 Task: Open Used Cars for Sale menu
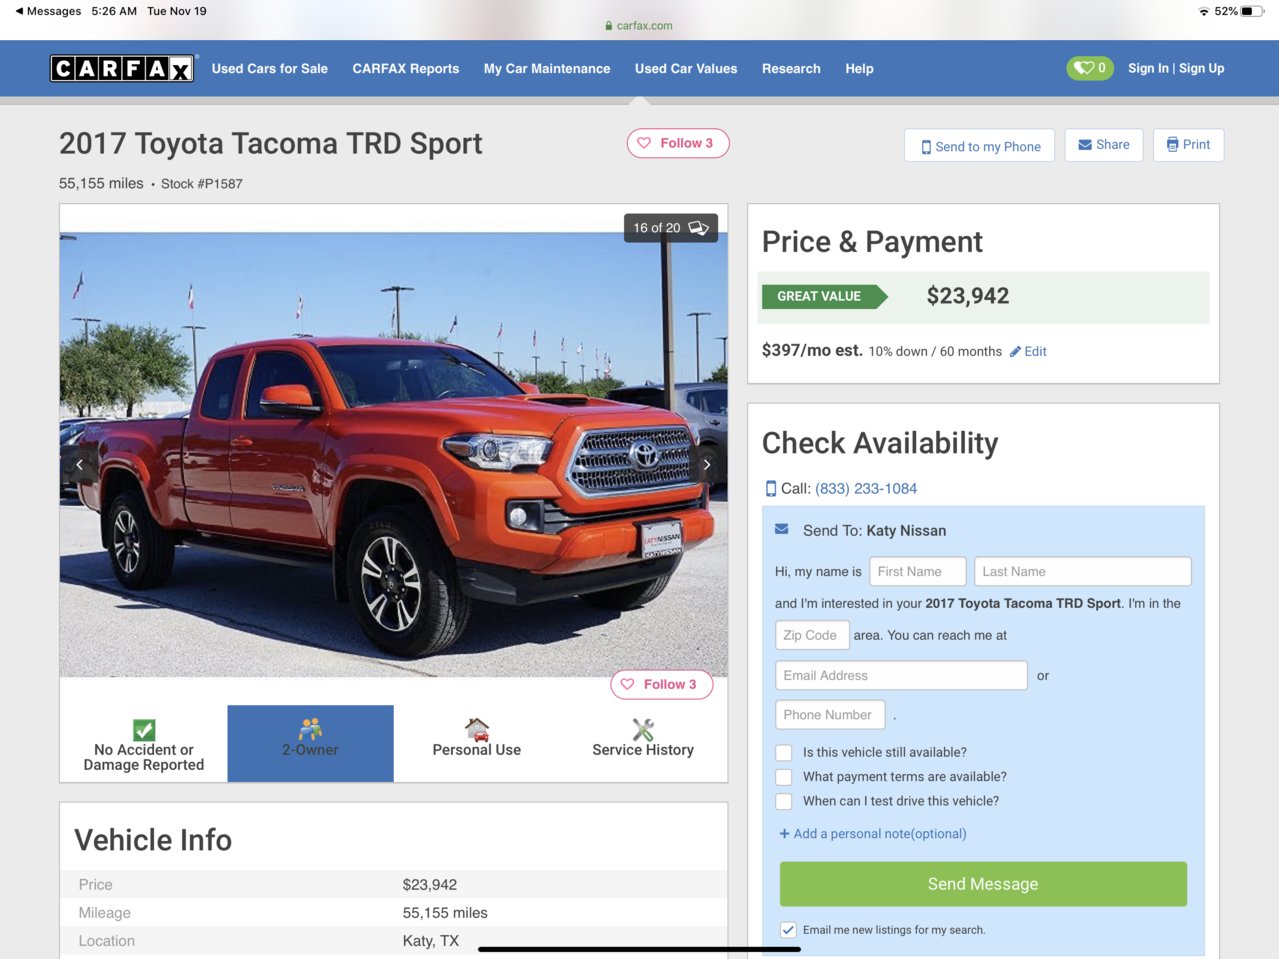270,69
